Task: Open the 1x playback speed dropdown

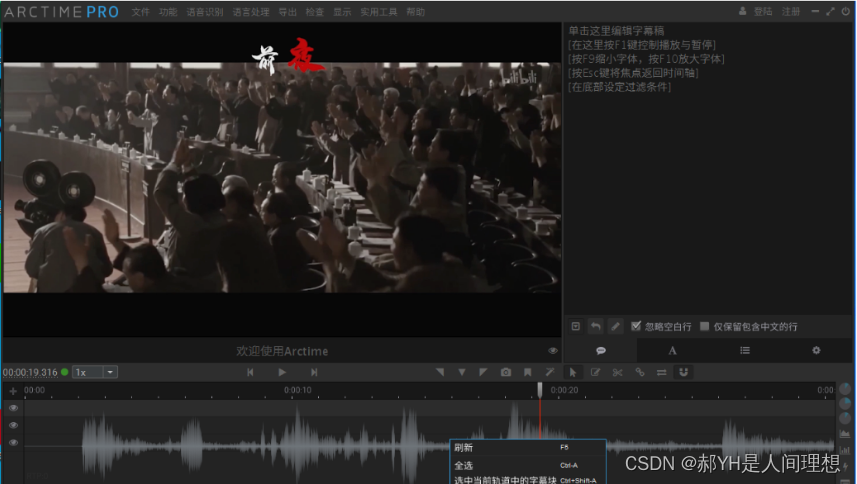Action: tap(95, 372)
